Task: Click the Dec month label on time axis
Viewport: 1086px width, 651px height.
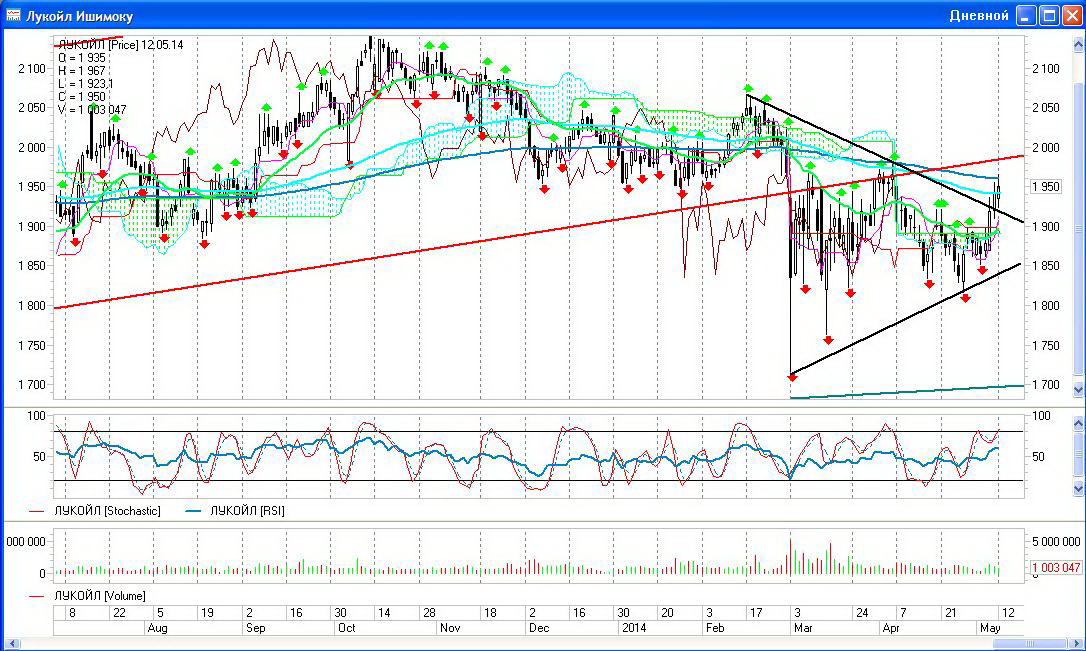Action: [x=539, y=628]
